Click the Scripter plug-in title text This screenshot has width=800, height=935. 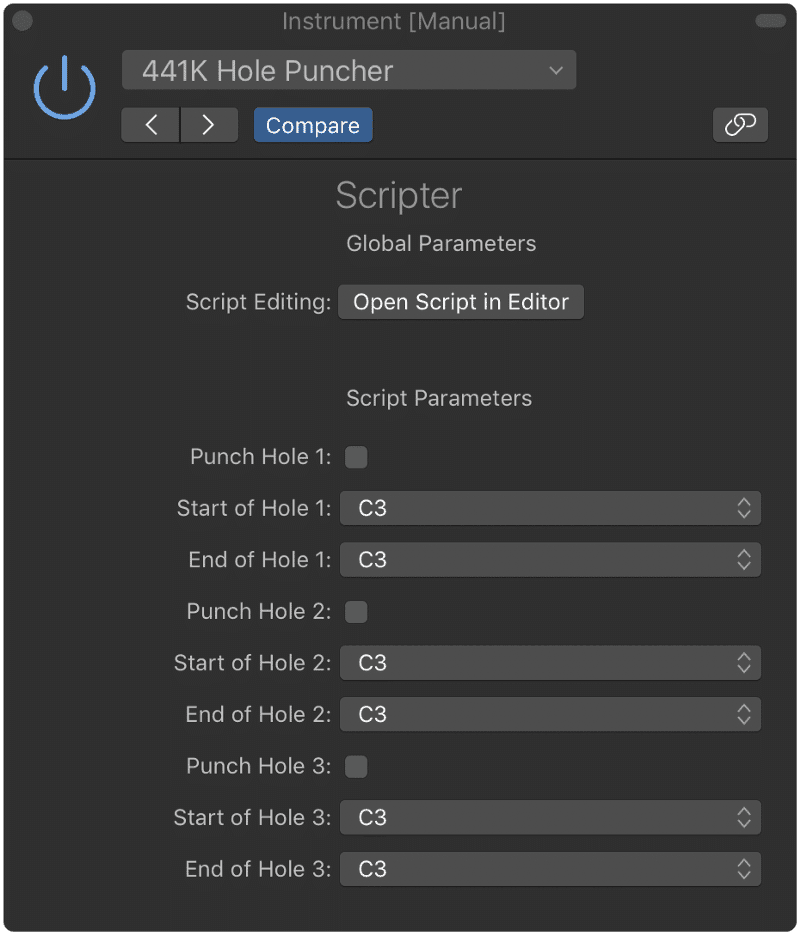click(x=399, y=195)
